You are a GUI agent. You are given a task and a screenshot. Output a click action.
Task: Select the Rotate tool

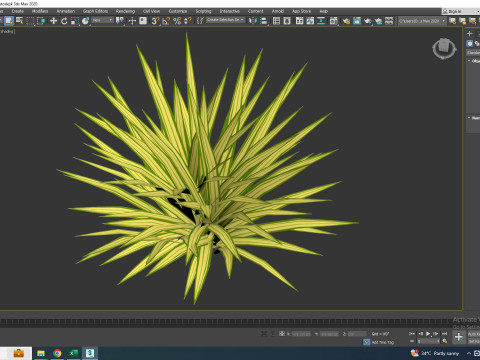click(x=64, y=21)
